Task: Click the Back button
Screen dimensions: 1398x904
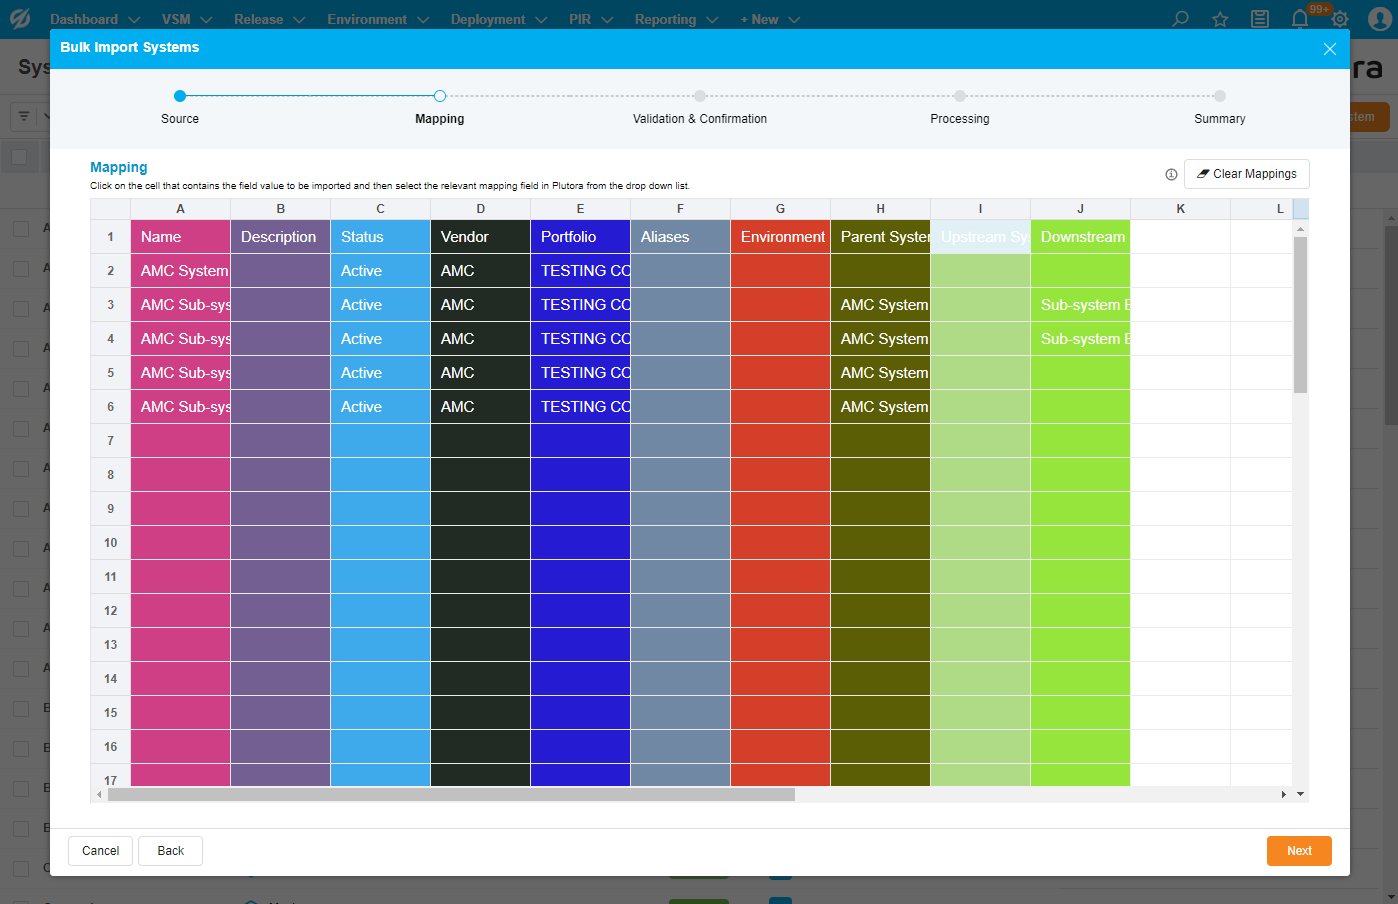Action: (170, 851)
